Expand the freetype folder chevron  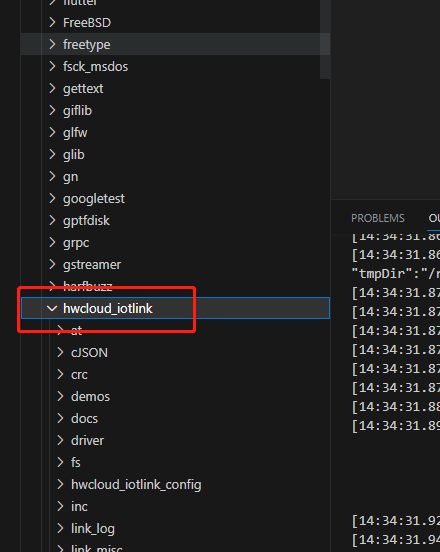click(52, 44)
